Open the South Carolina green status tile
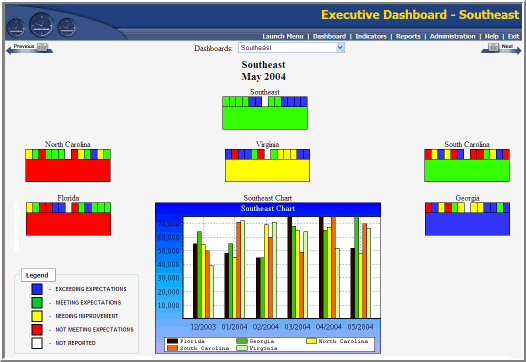526x362 pixels. click(467, 170)
